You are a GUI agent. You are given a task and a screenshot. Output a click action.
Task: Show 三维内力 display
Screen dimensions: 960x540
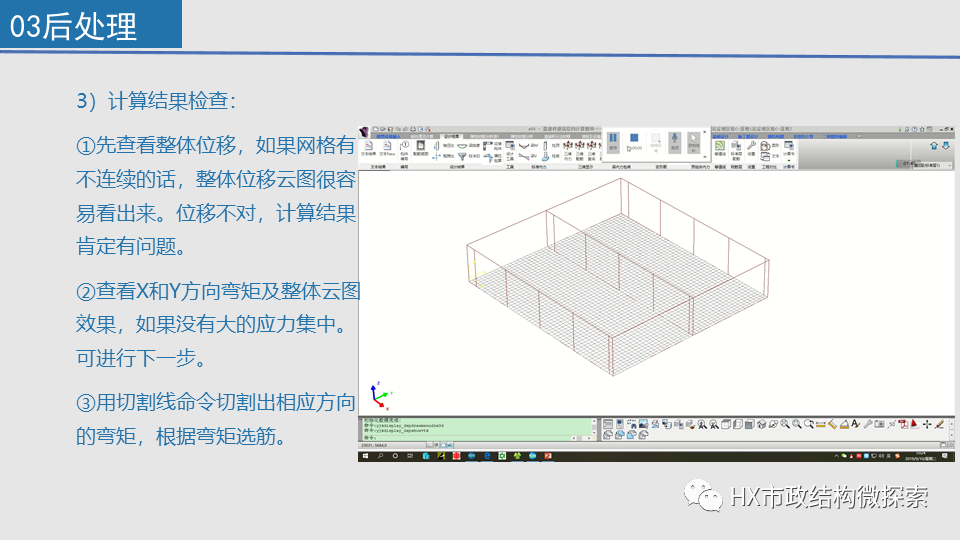pyautogui.click(x=568, y=151)
